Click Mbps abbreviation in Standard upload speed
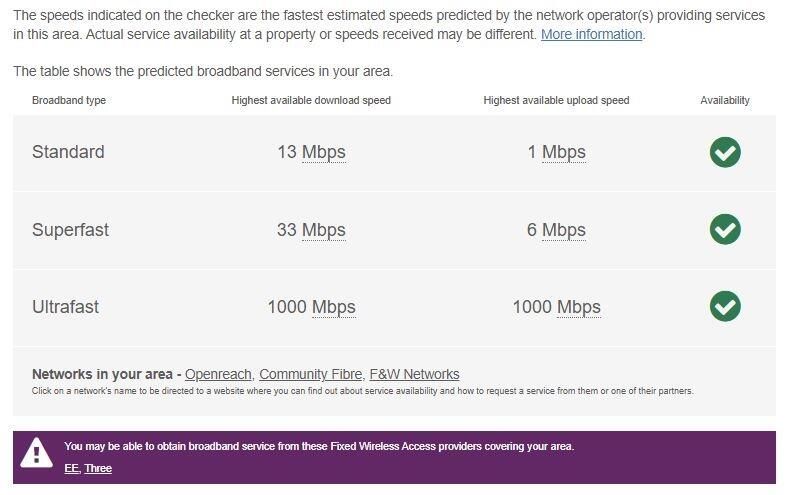The image size is (807, 495). tap(563, 152)
